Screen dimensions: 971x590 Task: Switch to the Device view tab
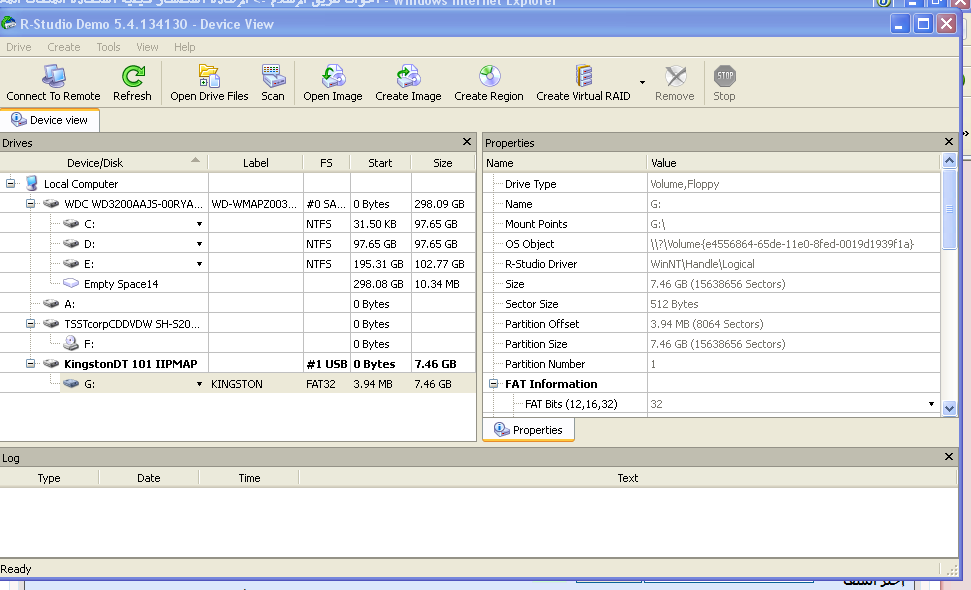[x=50, y=120]
